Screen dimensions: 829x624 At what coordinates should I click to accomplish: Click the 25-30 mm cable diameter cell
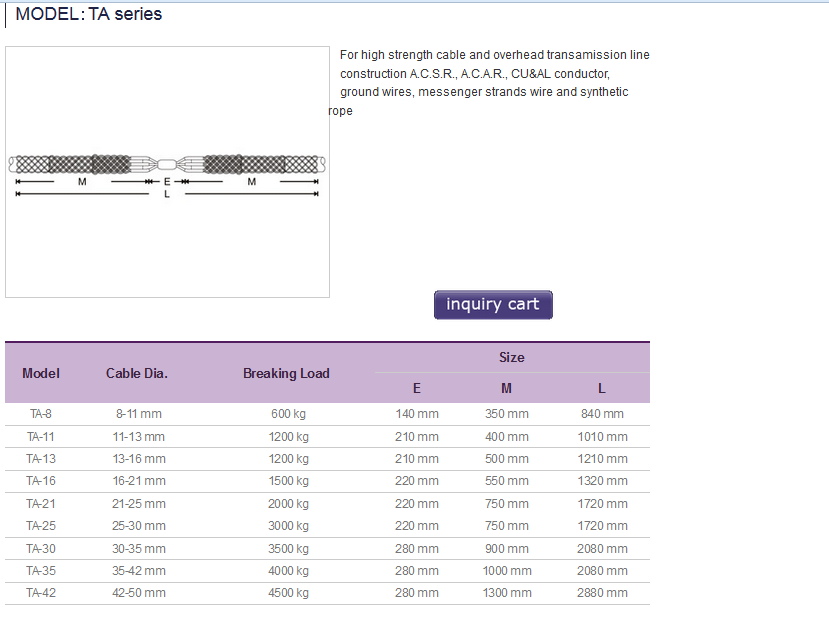coord(139,526)
